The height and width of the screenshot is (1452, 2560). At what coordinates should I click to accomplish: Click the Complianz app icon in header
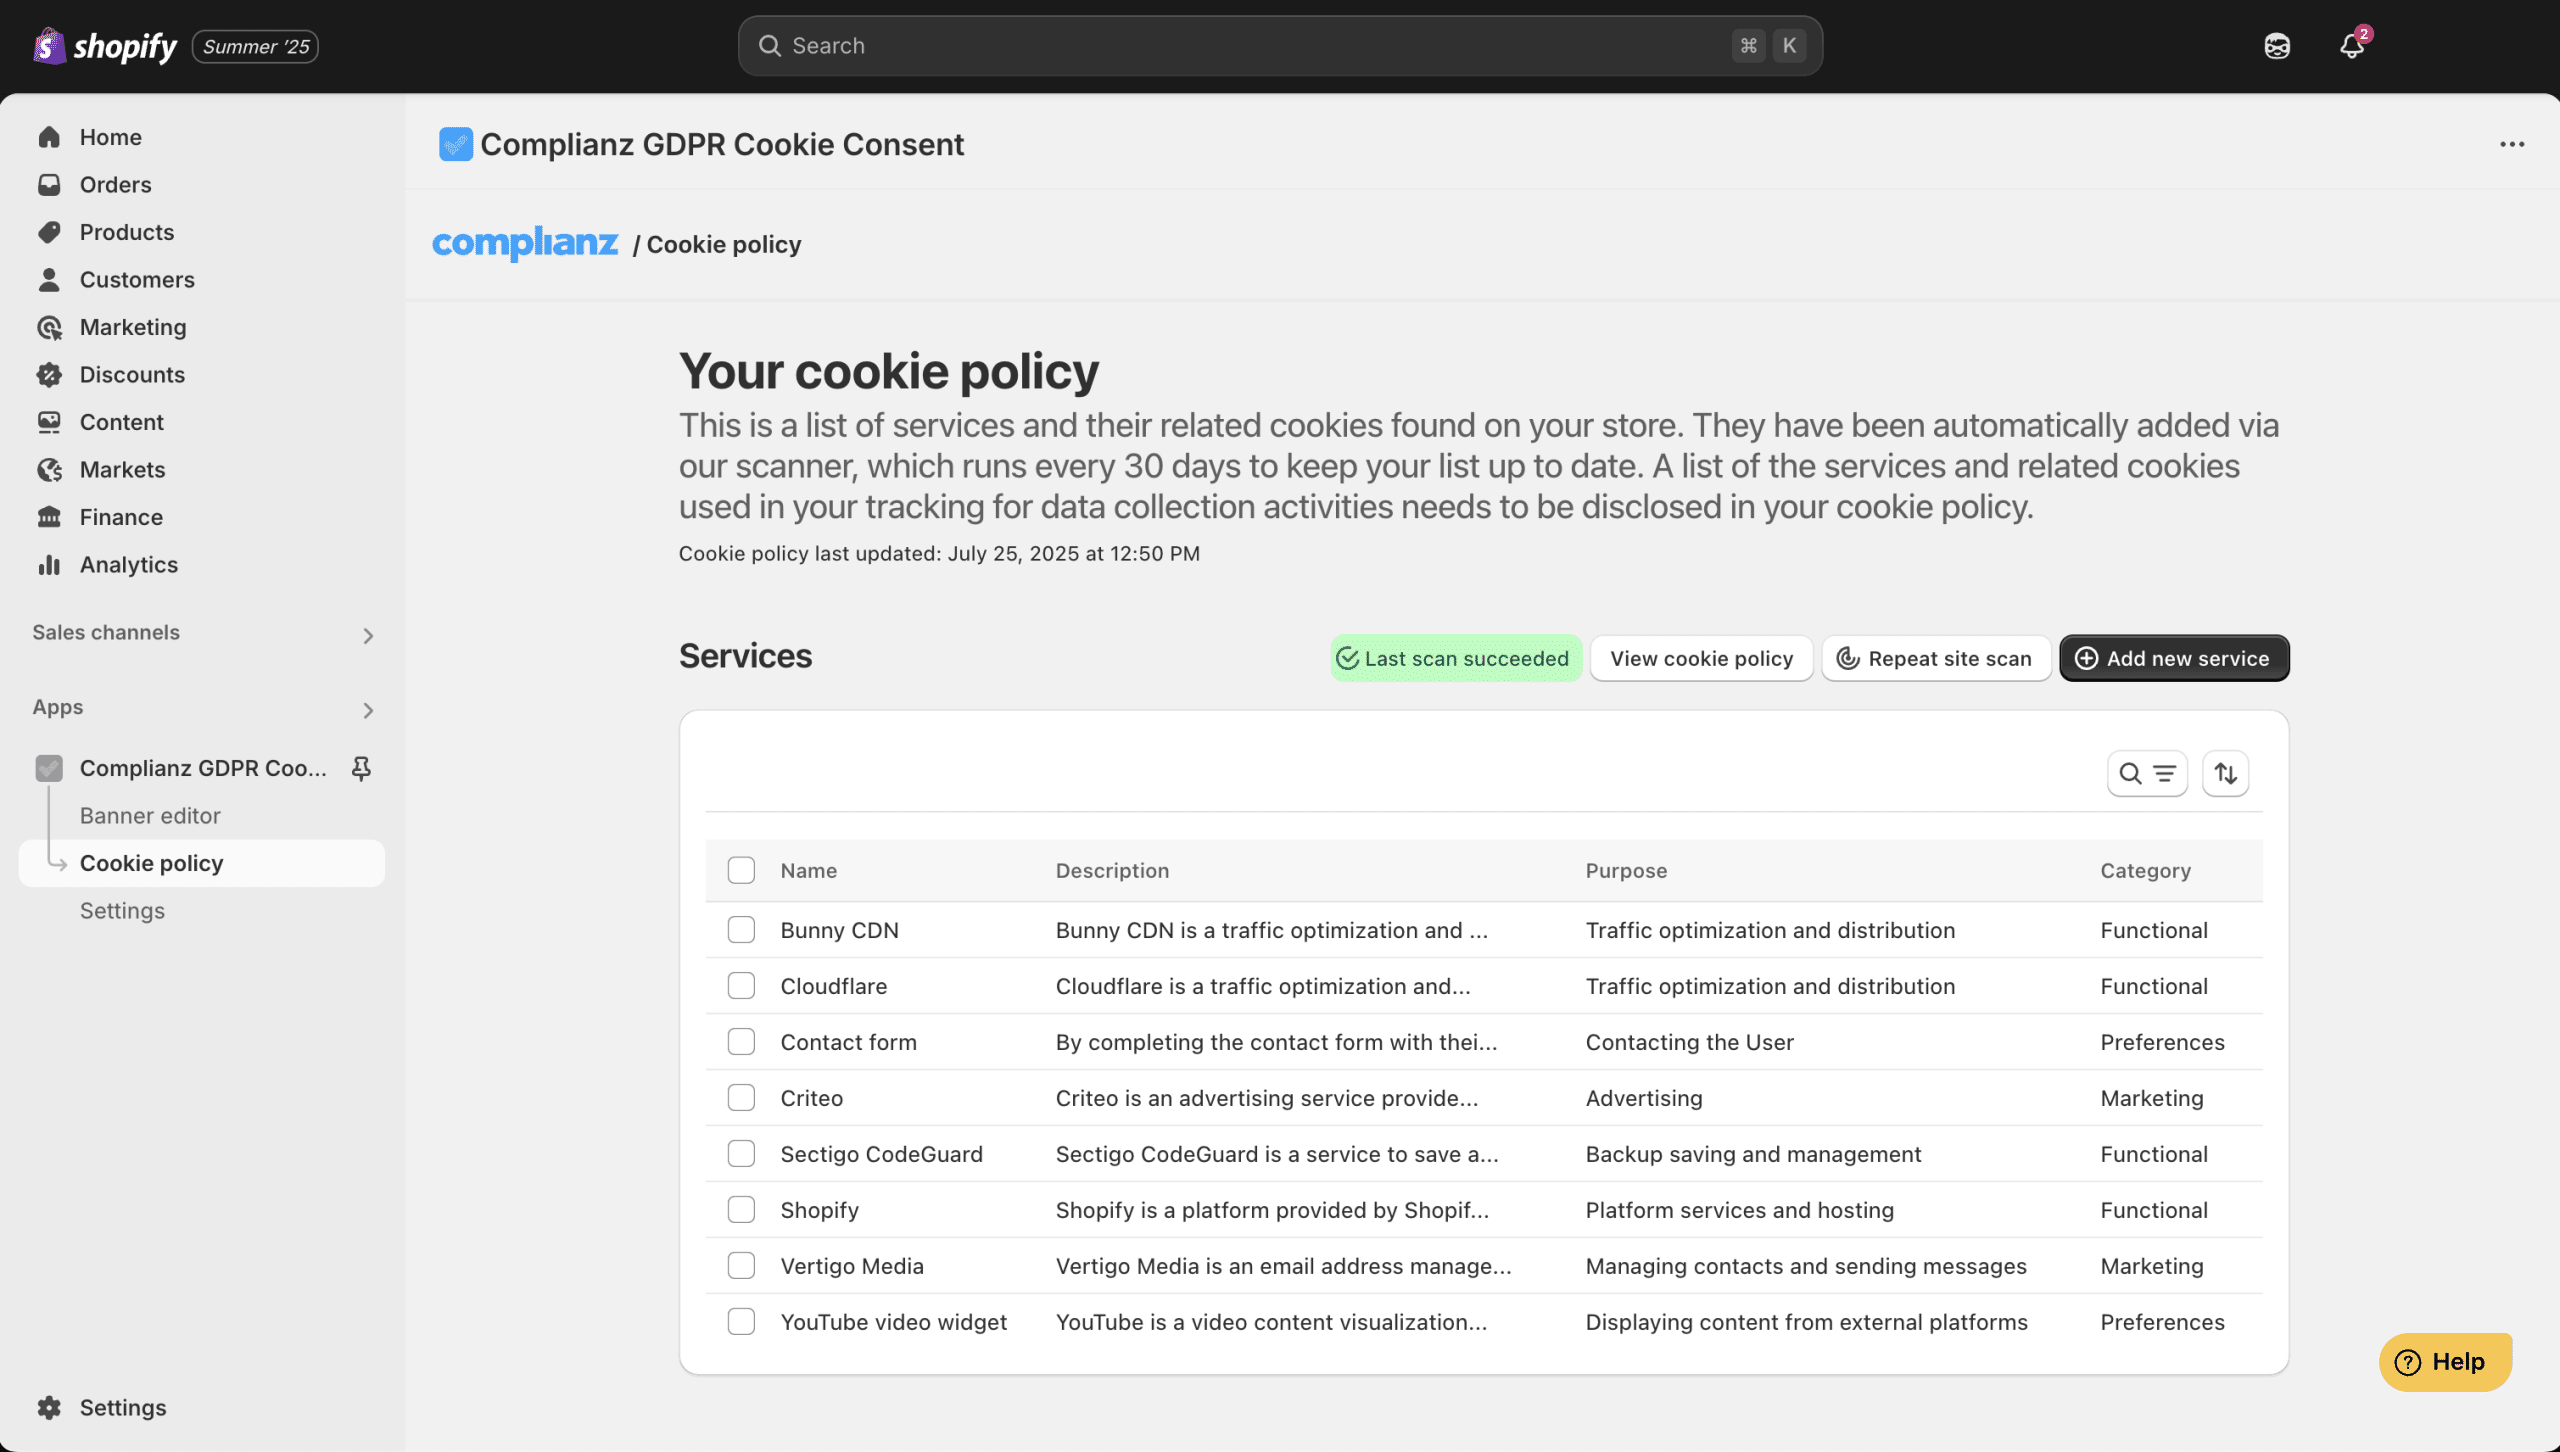coord(456,144)
